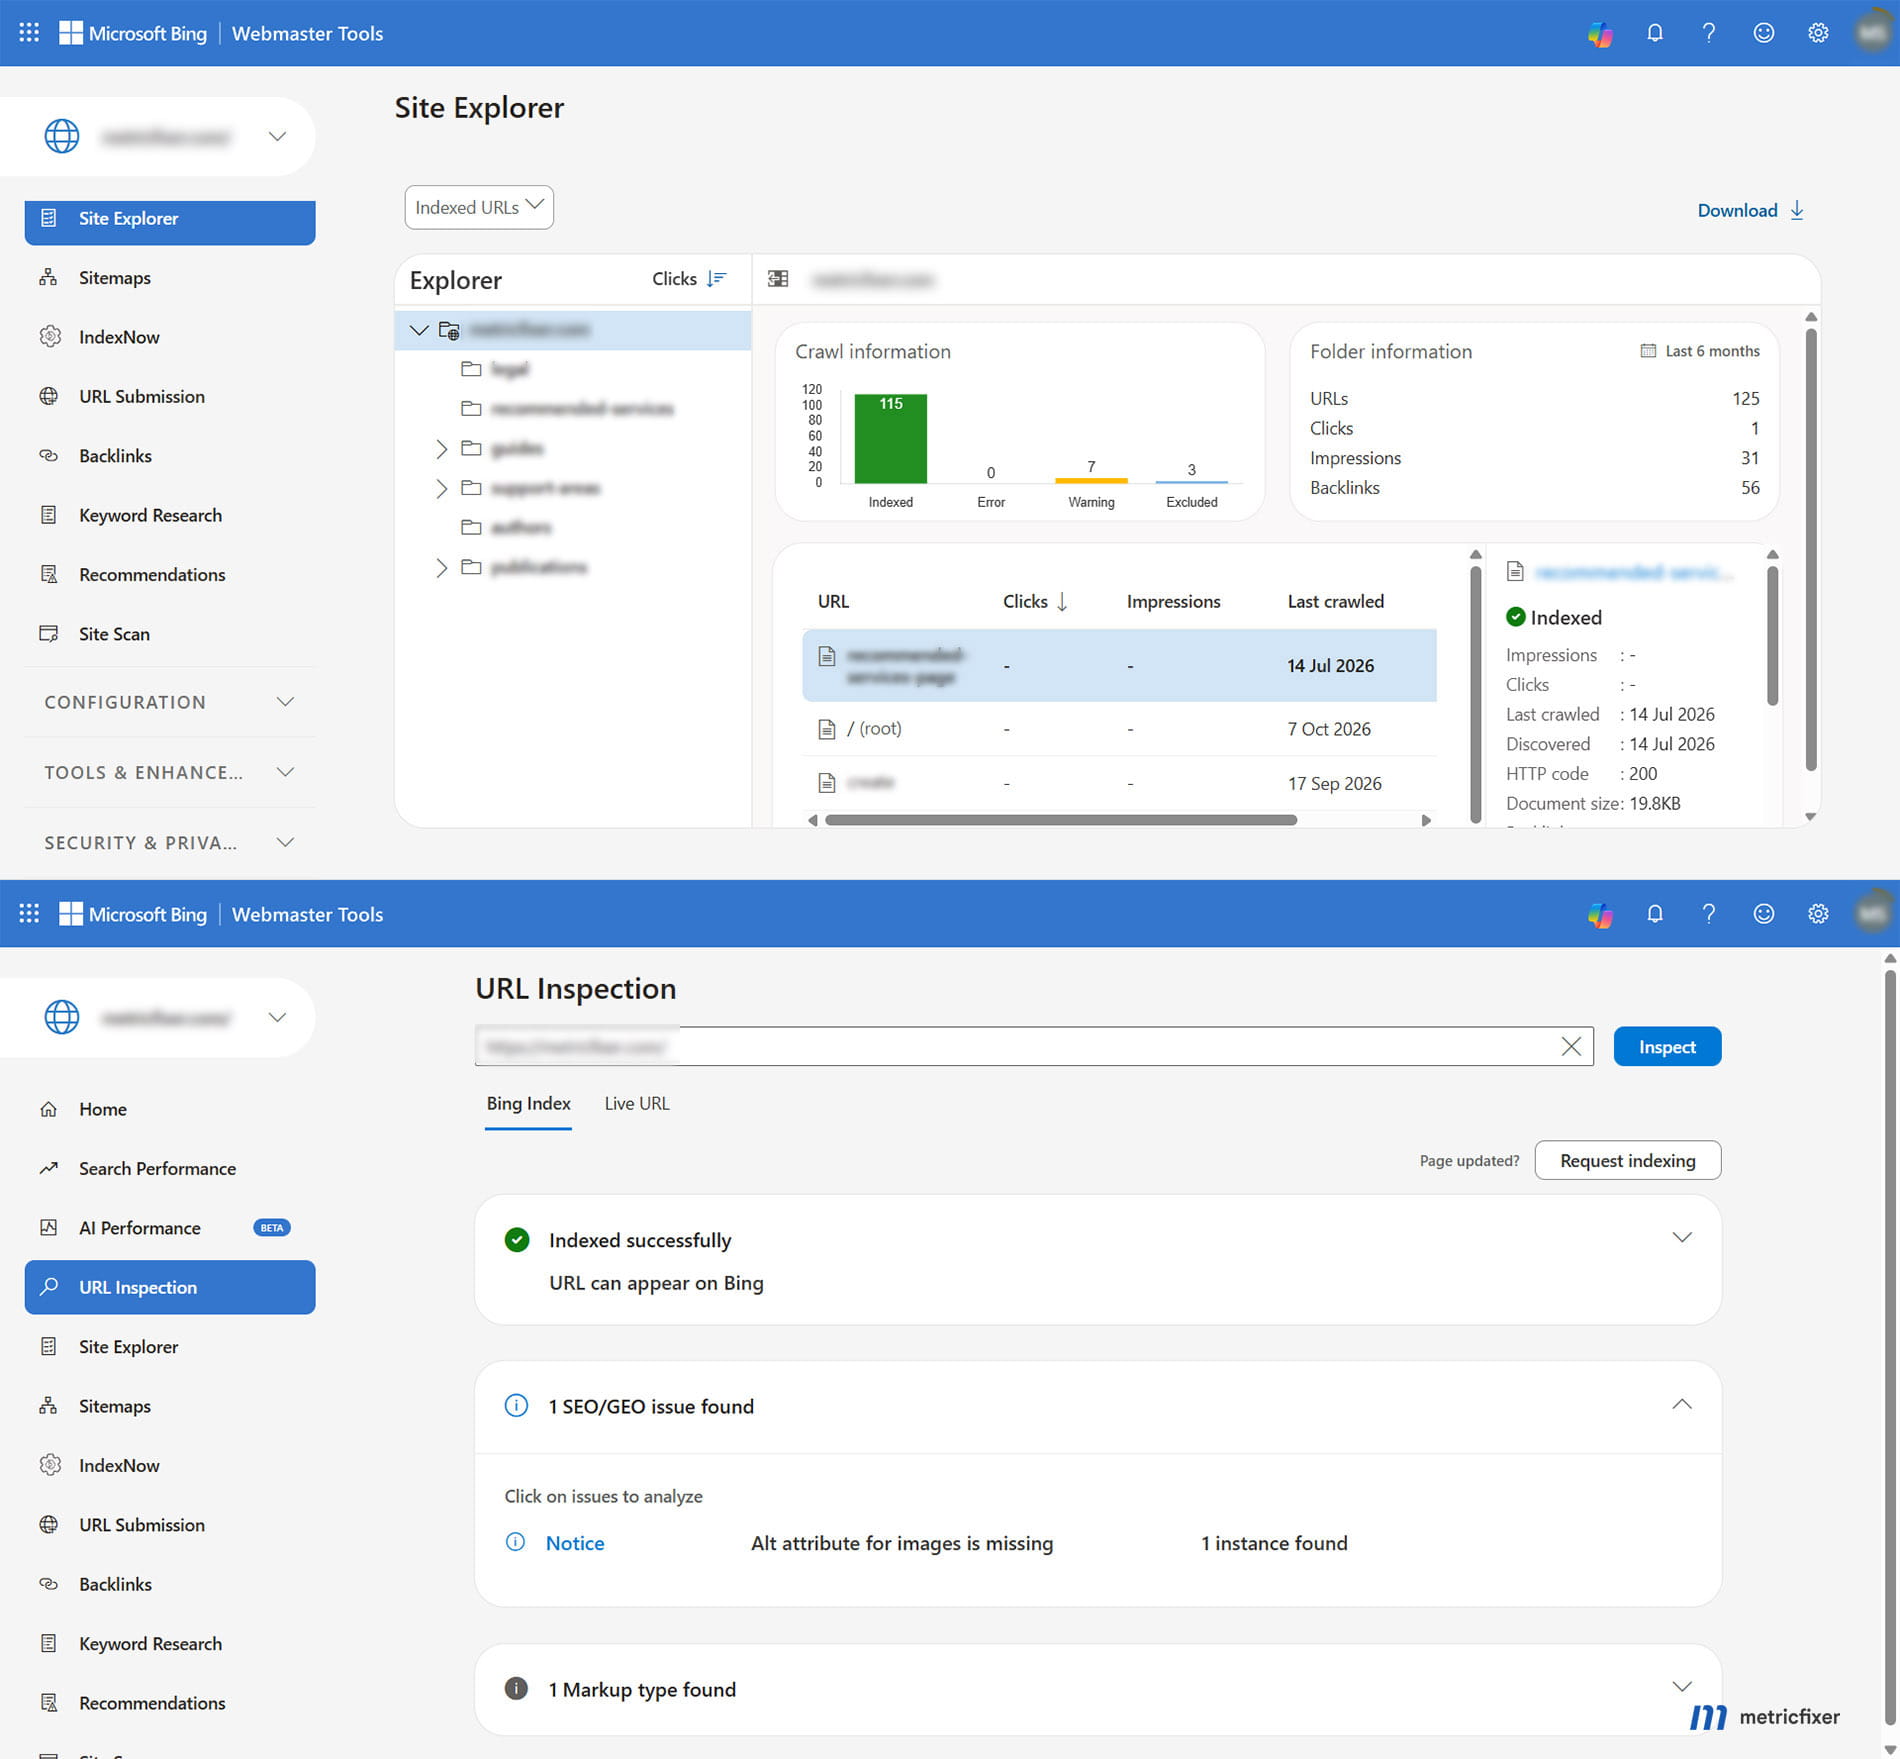Open site selector dropdown in top sidebar
The image size is (1900, 1759).
click(277, 136)
